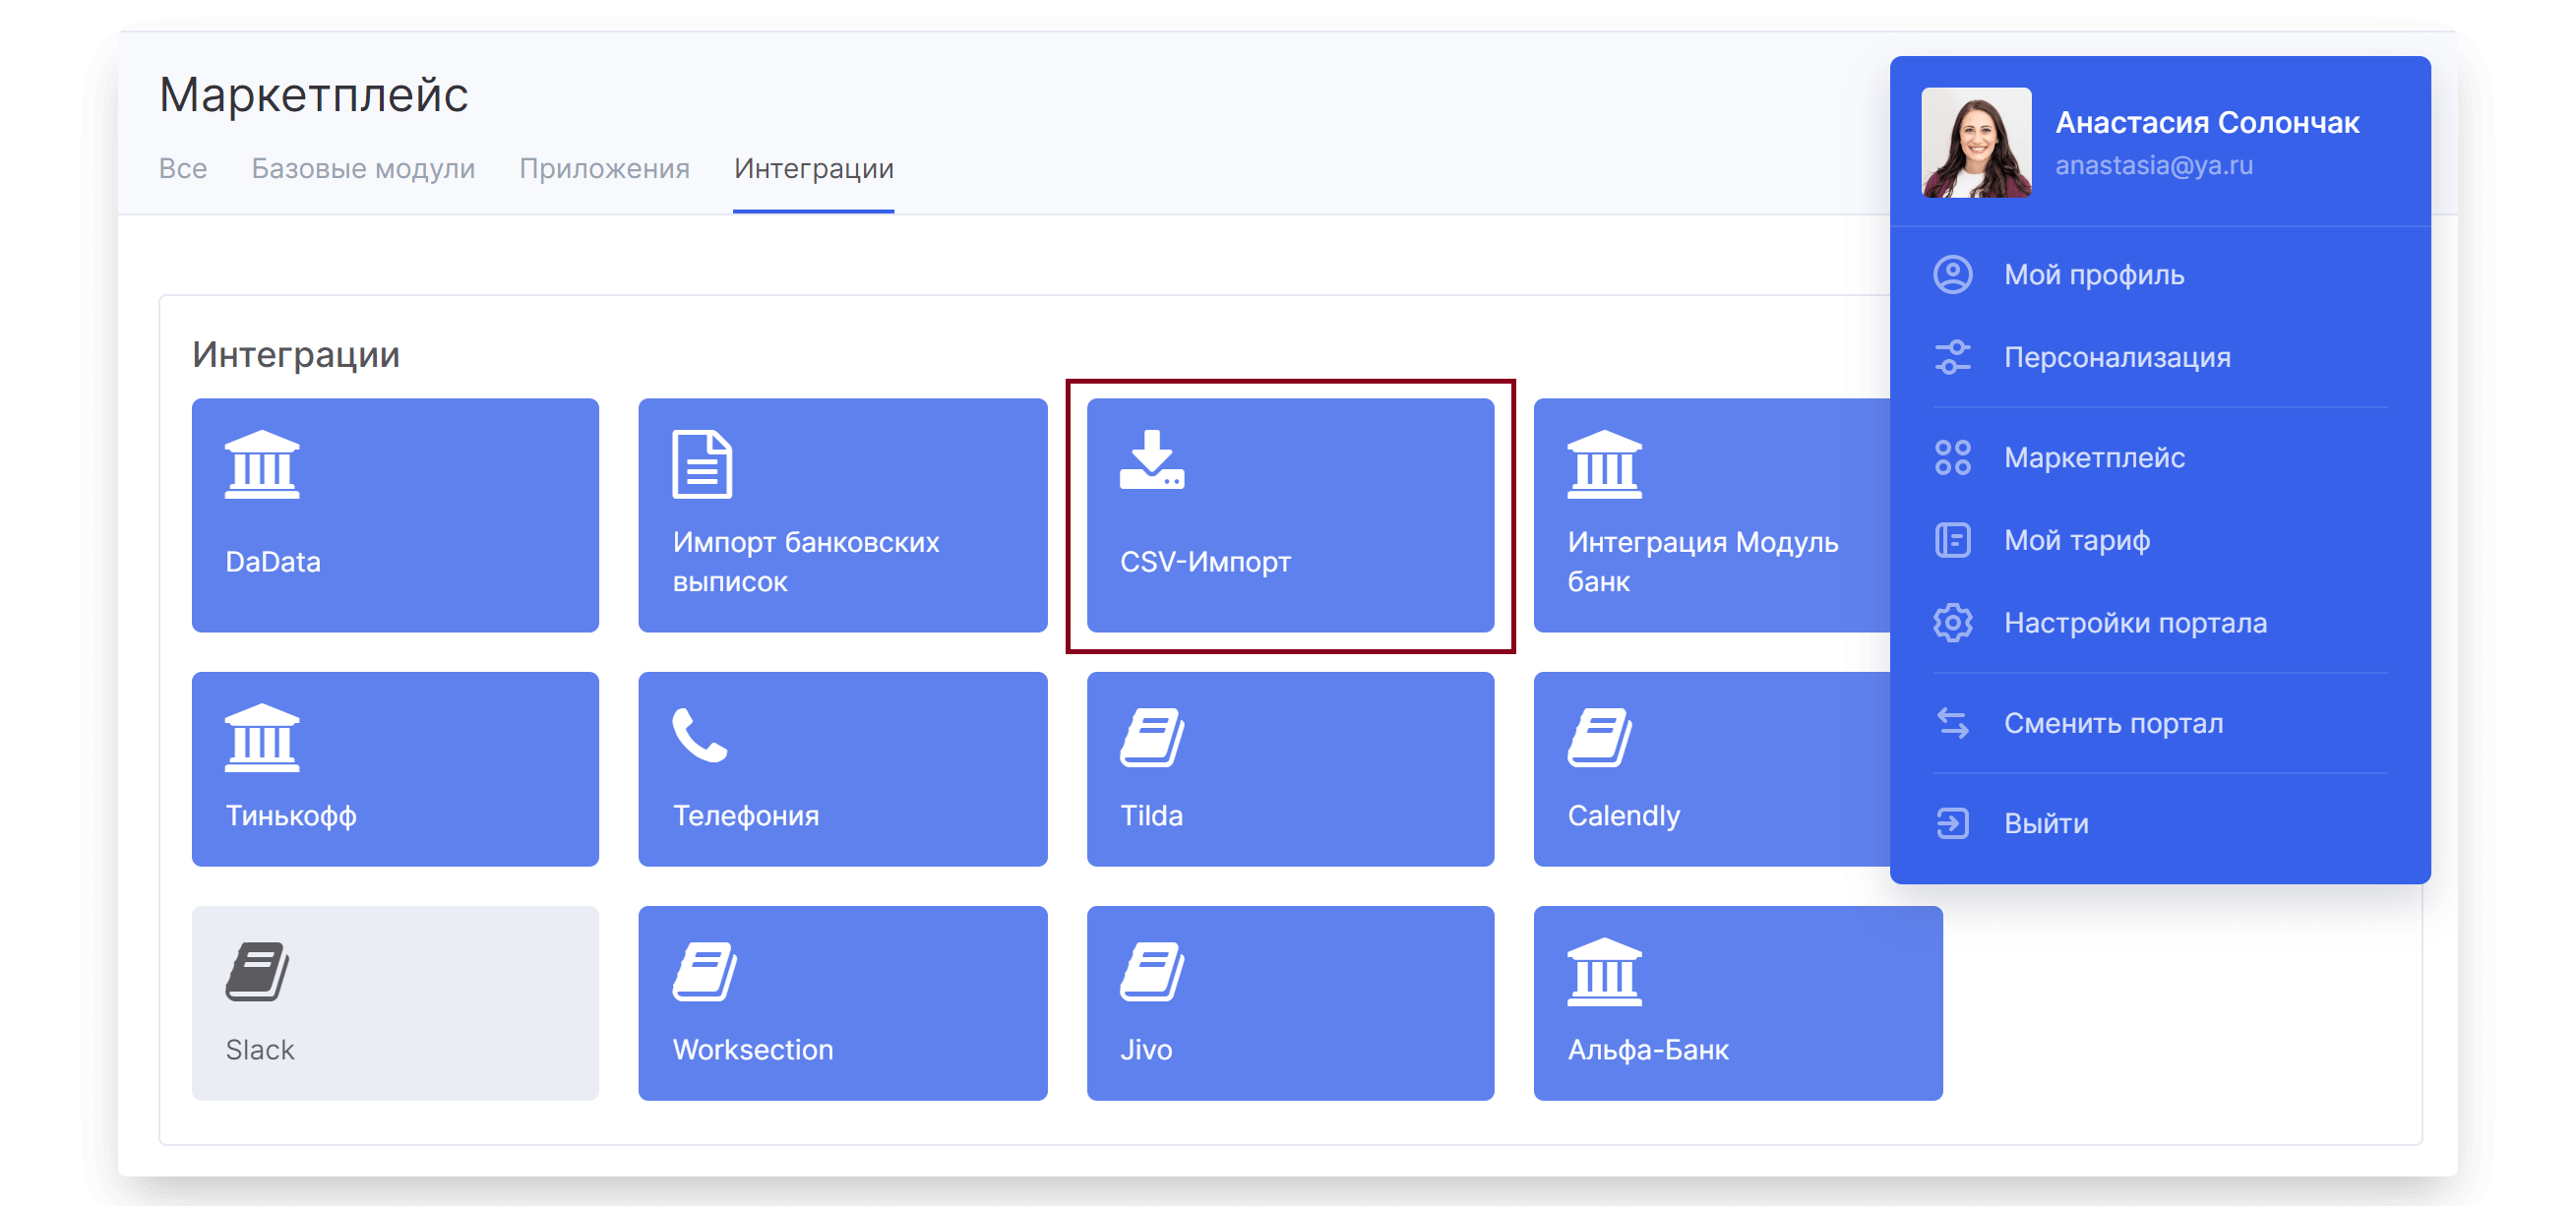Click the gear icon beside Настройки портала
The width and height of the screenshot is (2576, 1206).
tap(1952, 623)
